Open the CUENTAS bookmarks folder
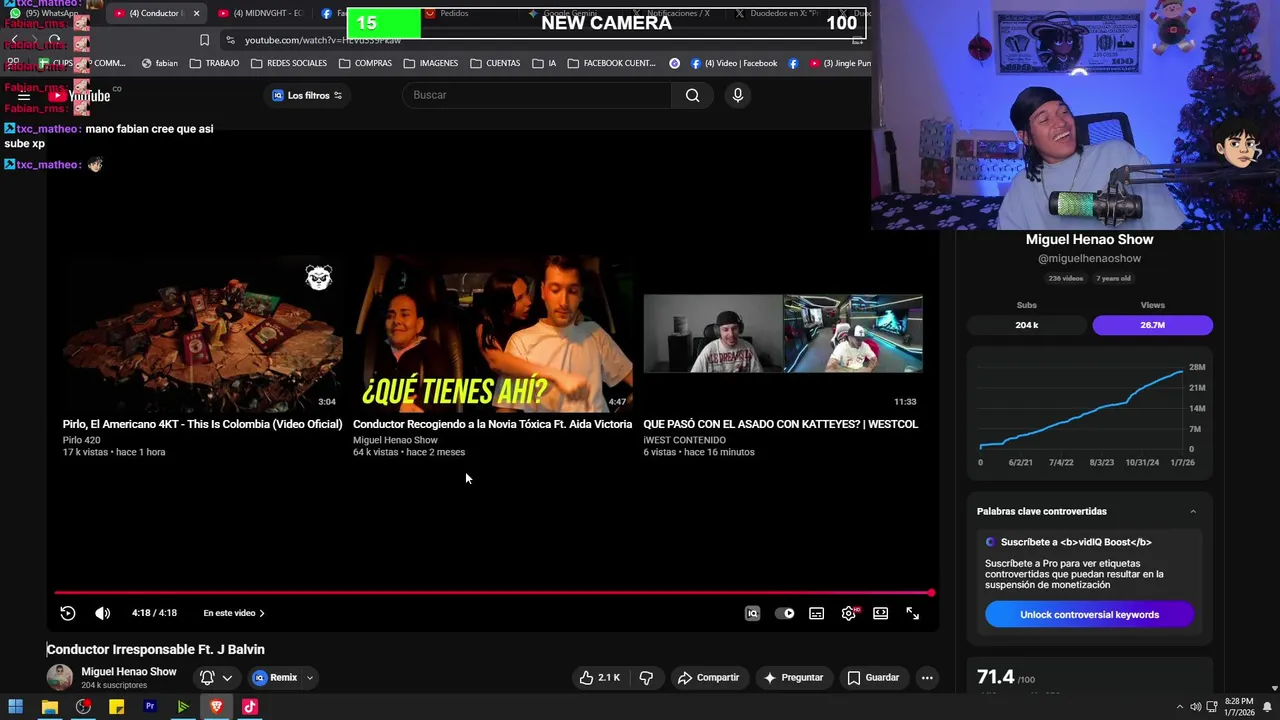1280x720 pixels. tap(494, 63)
